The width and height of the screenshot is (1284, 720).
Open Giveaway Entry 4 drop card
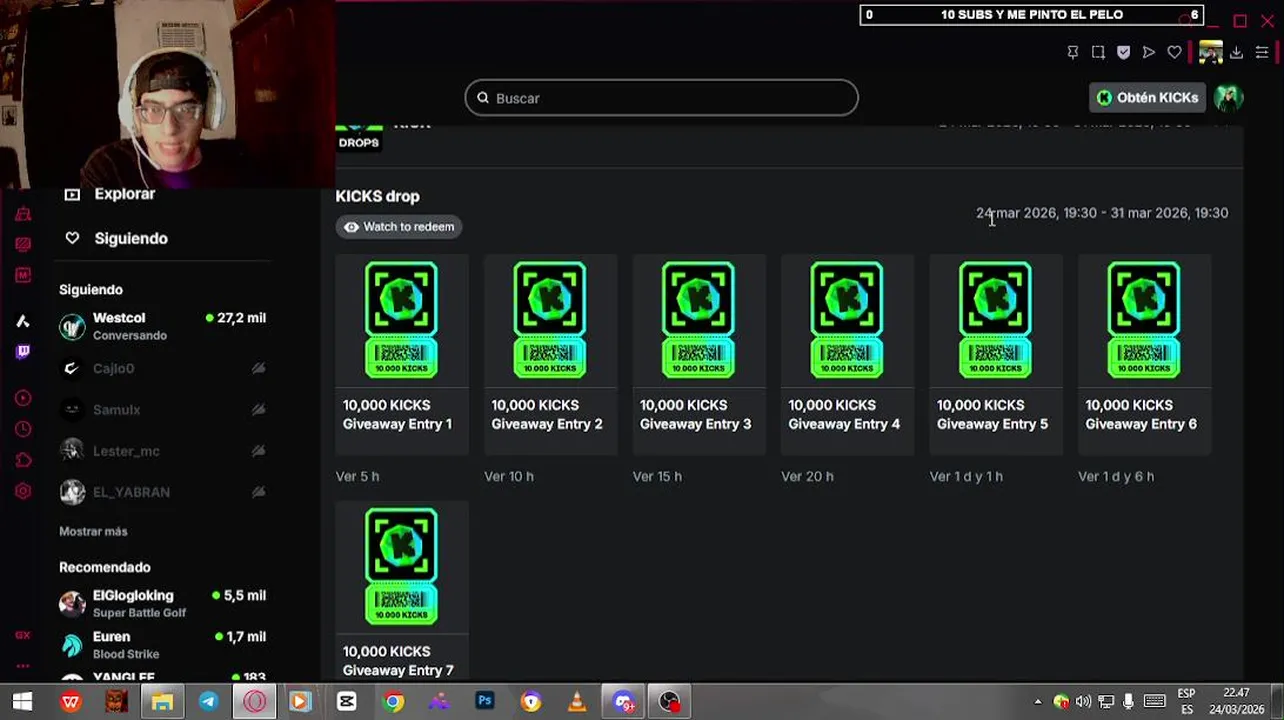coord(847,353)
